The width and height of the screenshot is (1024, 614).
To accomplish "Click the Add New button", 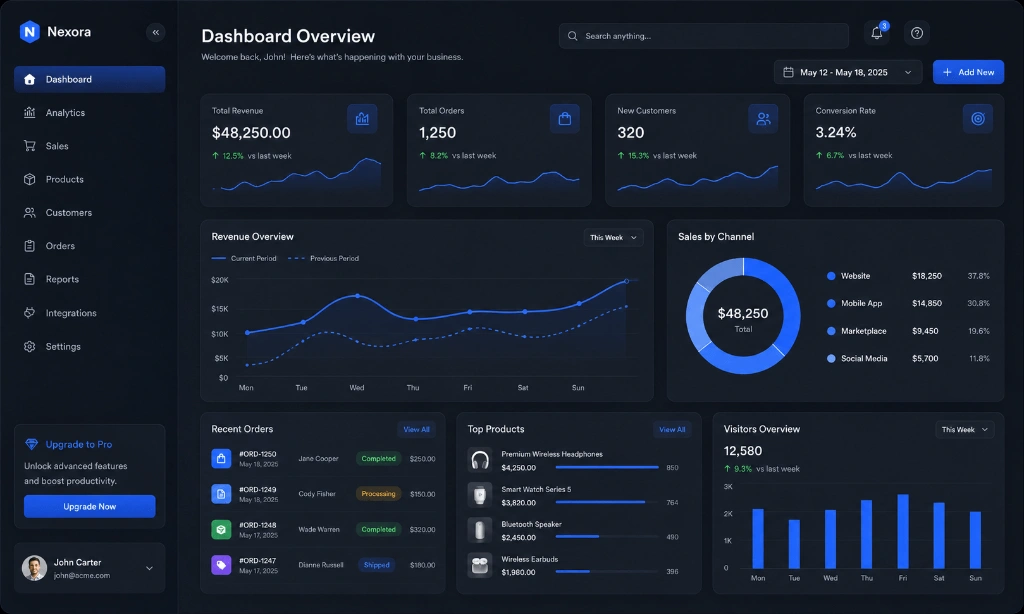I will coord(968,73).
